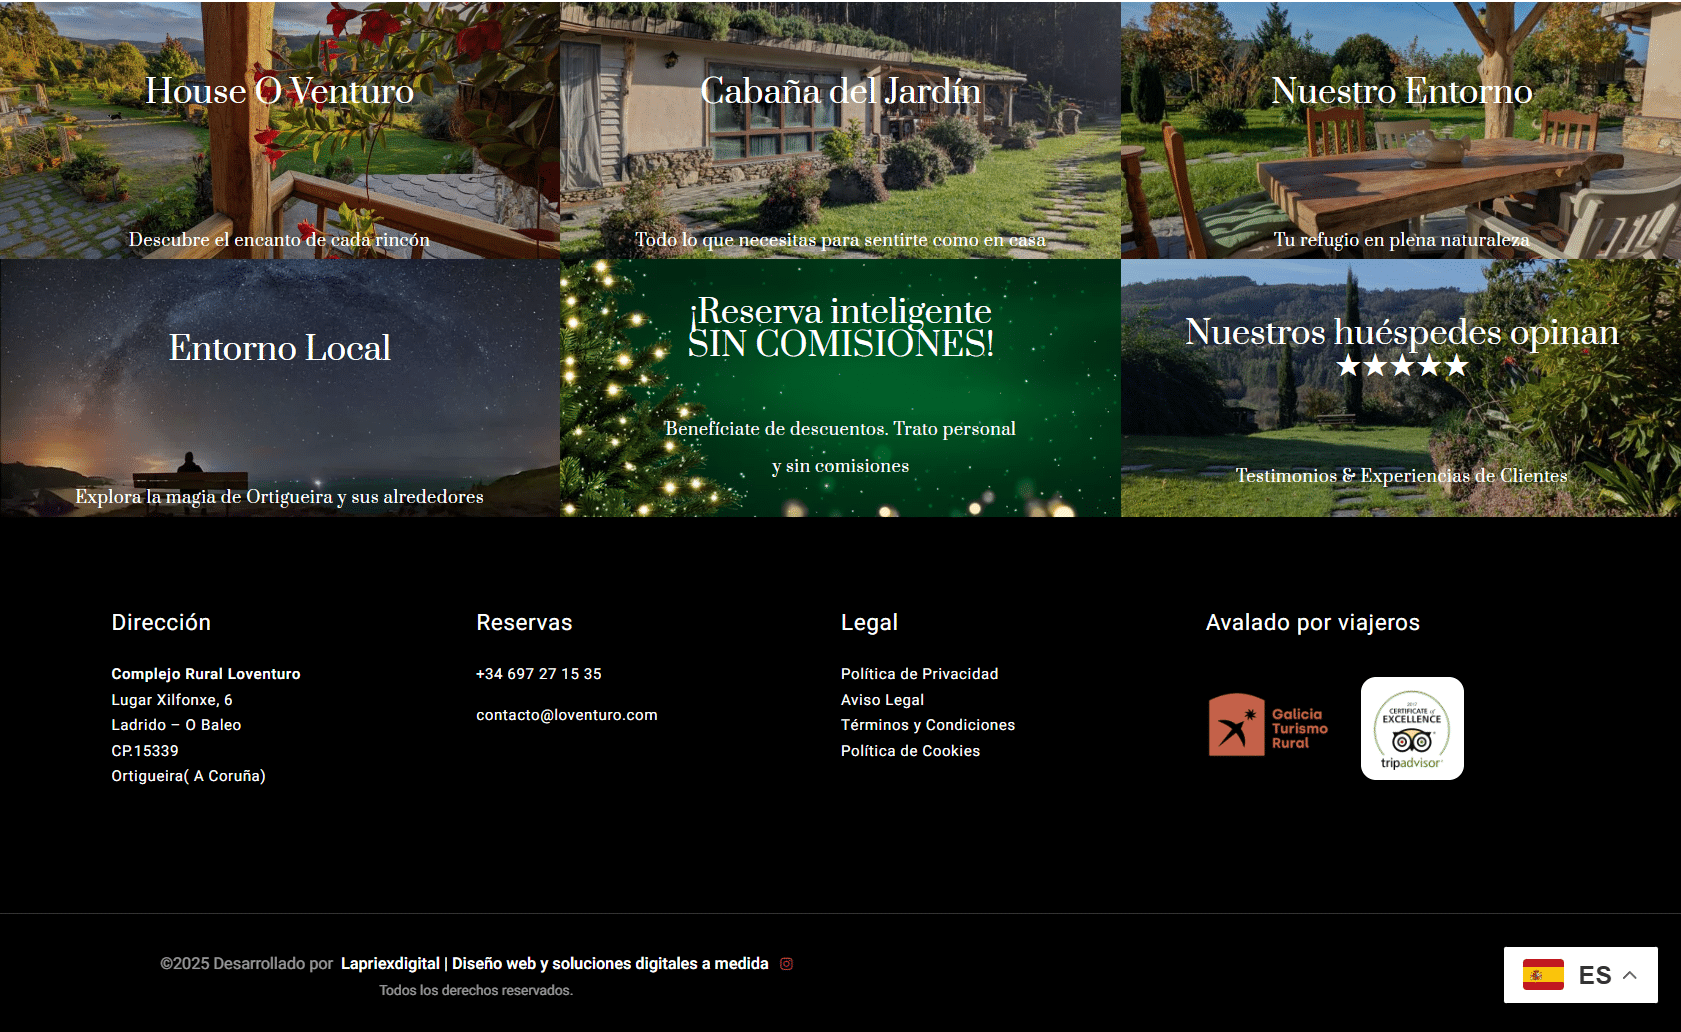Click the contacto@loventuro.com email address

coord(566,715)
